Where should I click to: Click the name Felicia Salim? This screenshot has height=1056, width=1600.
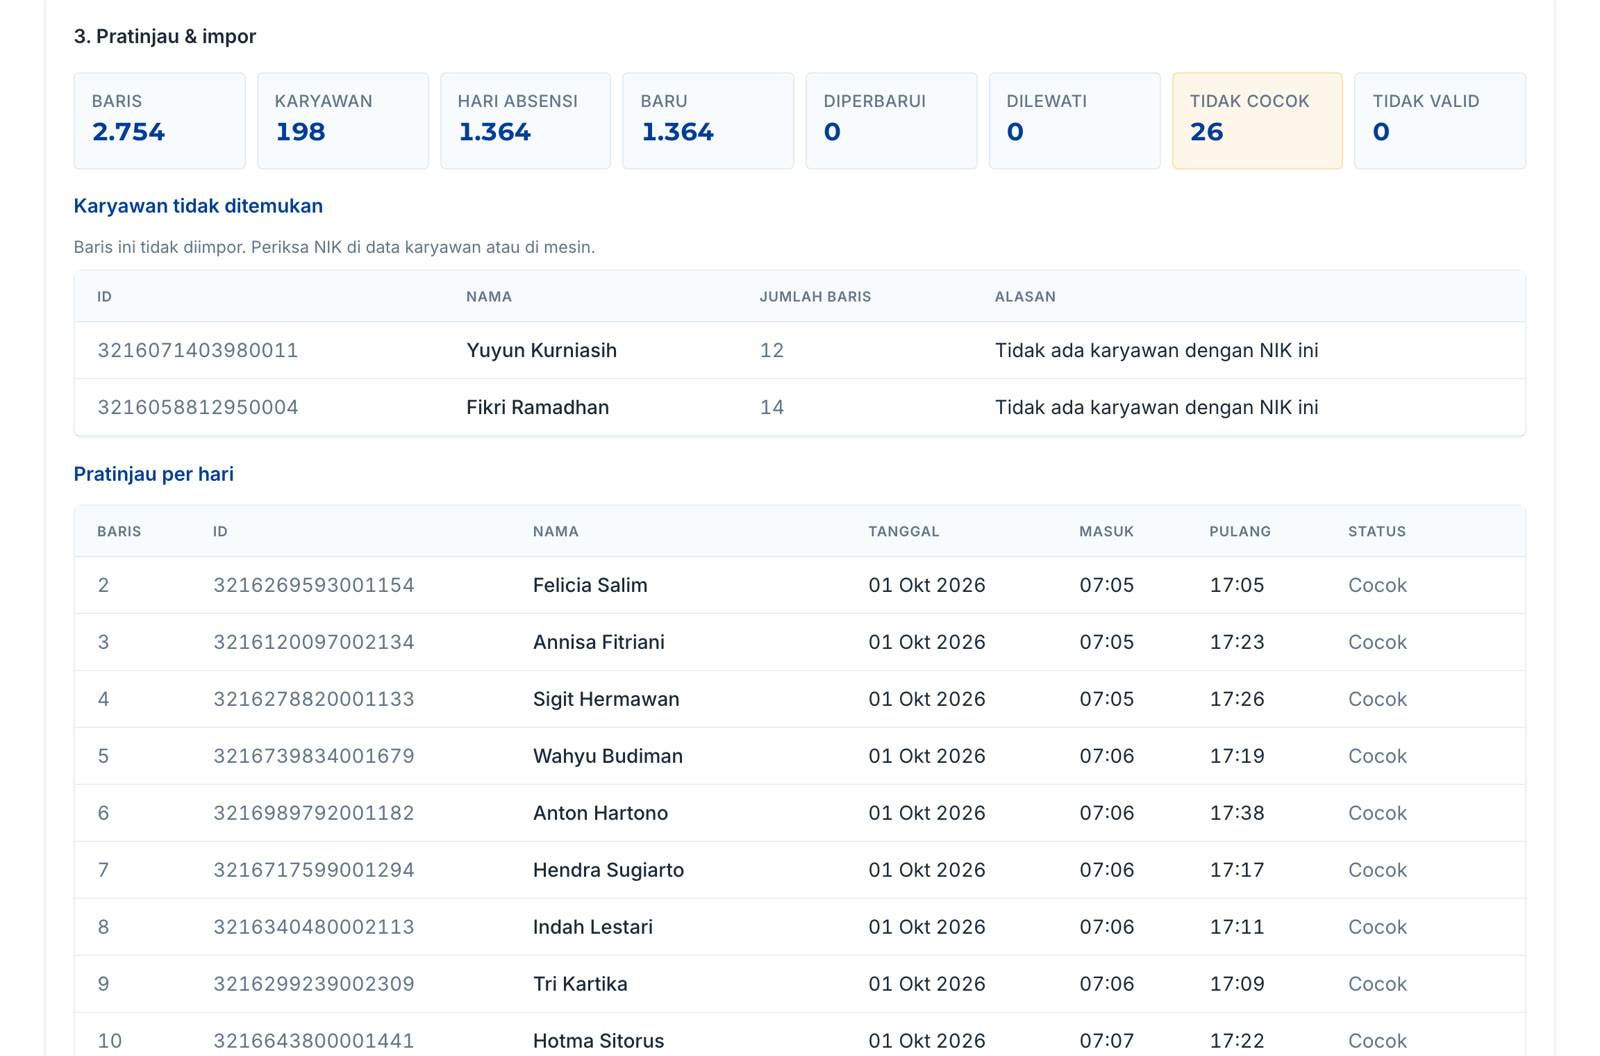pos(590,585)
